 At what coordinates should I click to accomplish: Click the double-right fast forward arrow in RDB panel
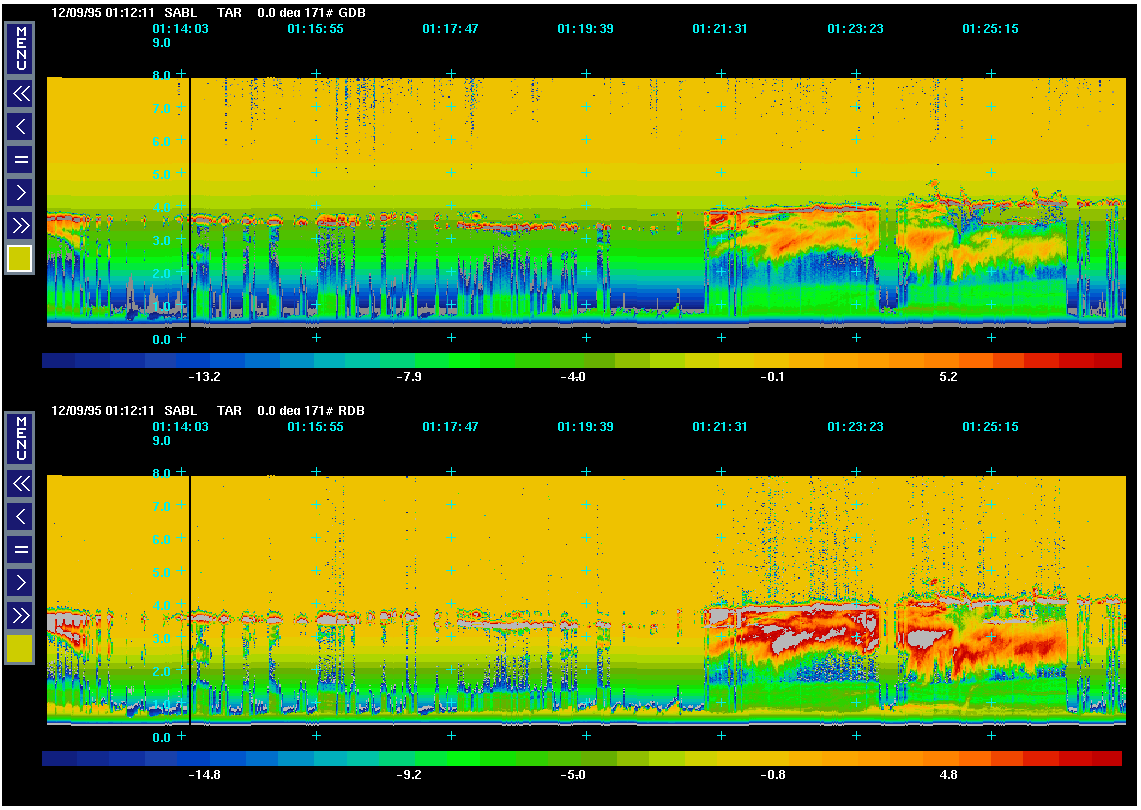point(20,614)
